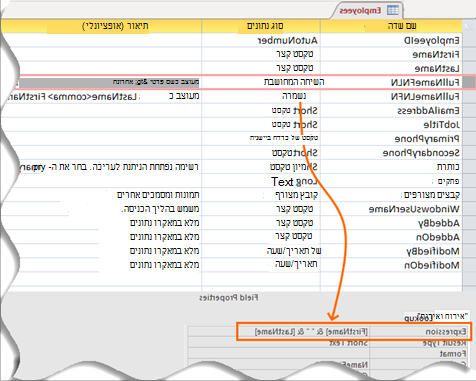Select the LastName field name cell
Image resolution: width=476 pixels, height=381 pixels.
[x=391, y=68]
